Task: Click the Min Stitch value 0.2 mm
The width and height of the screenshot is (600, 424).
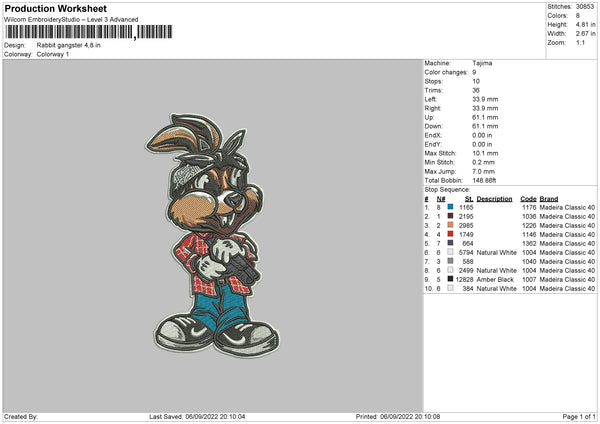Action: click(x=484, y=162)
